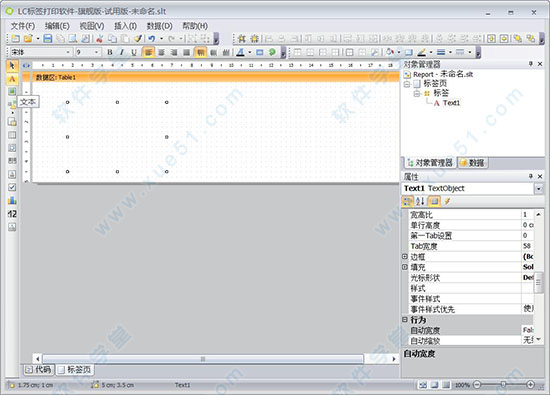Select the Text1 tree item
Screen dimensions: 550x395
pyautogui.click(x=451, y=103)
